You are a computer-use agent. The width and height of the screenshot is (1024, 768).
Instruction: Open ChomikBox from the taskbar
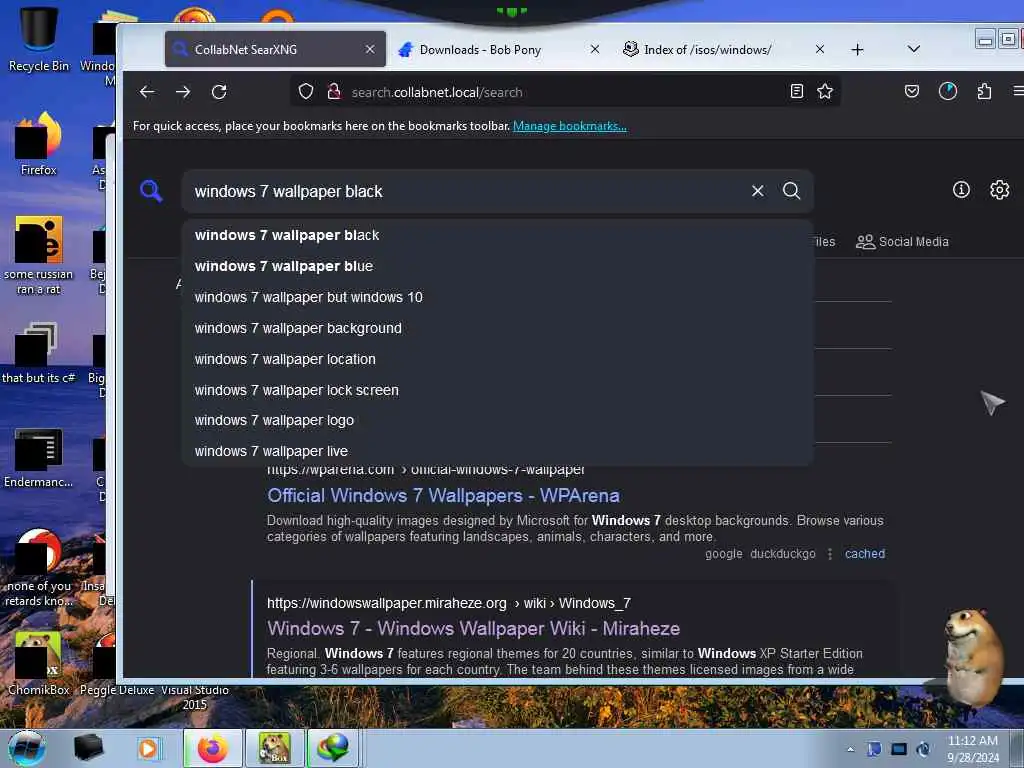[274, 748]
